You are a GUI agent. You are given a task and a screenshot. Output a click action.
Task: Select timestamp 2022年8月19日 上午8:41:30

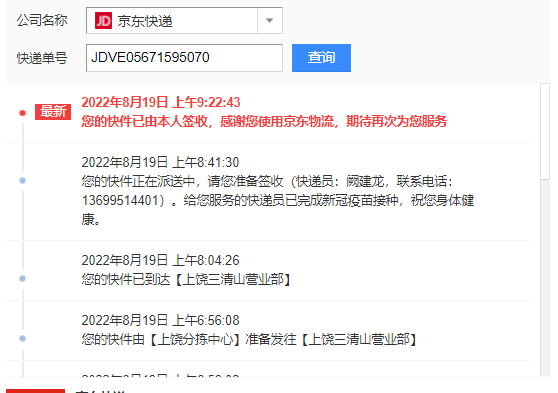pyautogui.click(x=160, y=162)
